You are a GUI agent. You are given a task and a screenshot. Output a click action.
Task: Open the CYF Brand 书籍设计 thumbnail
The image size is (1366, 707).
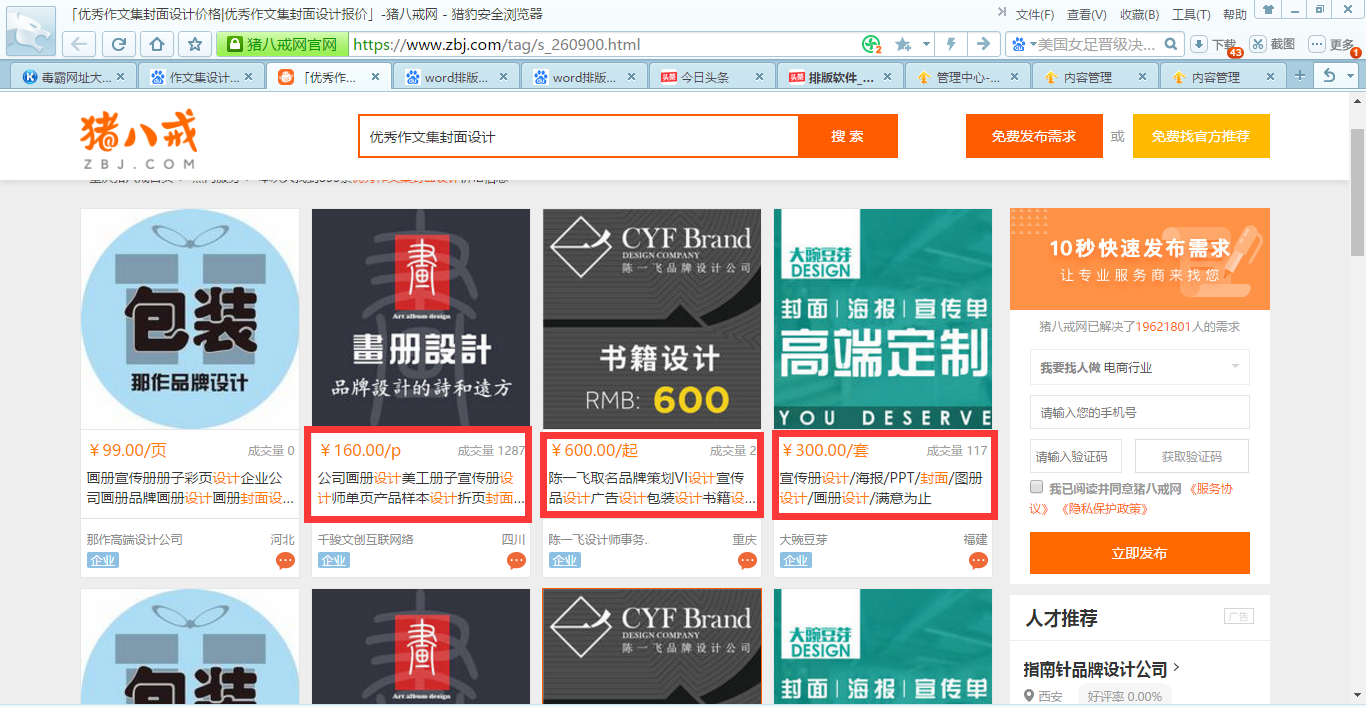(652, 319)
